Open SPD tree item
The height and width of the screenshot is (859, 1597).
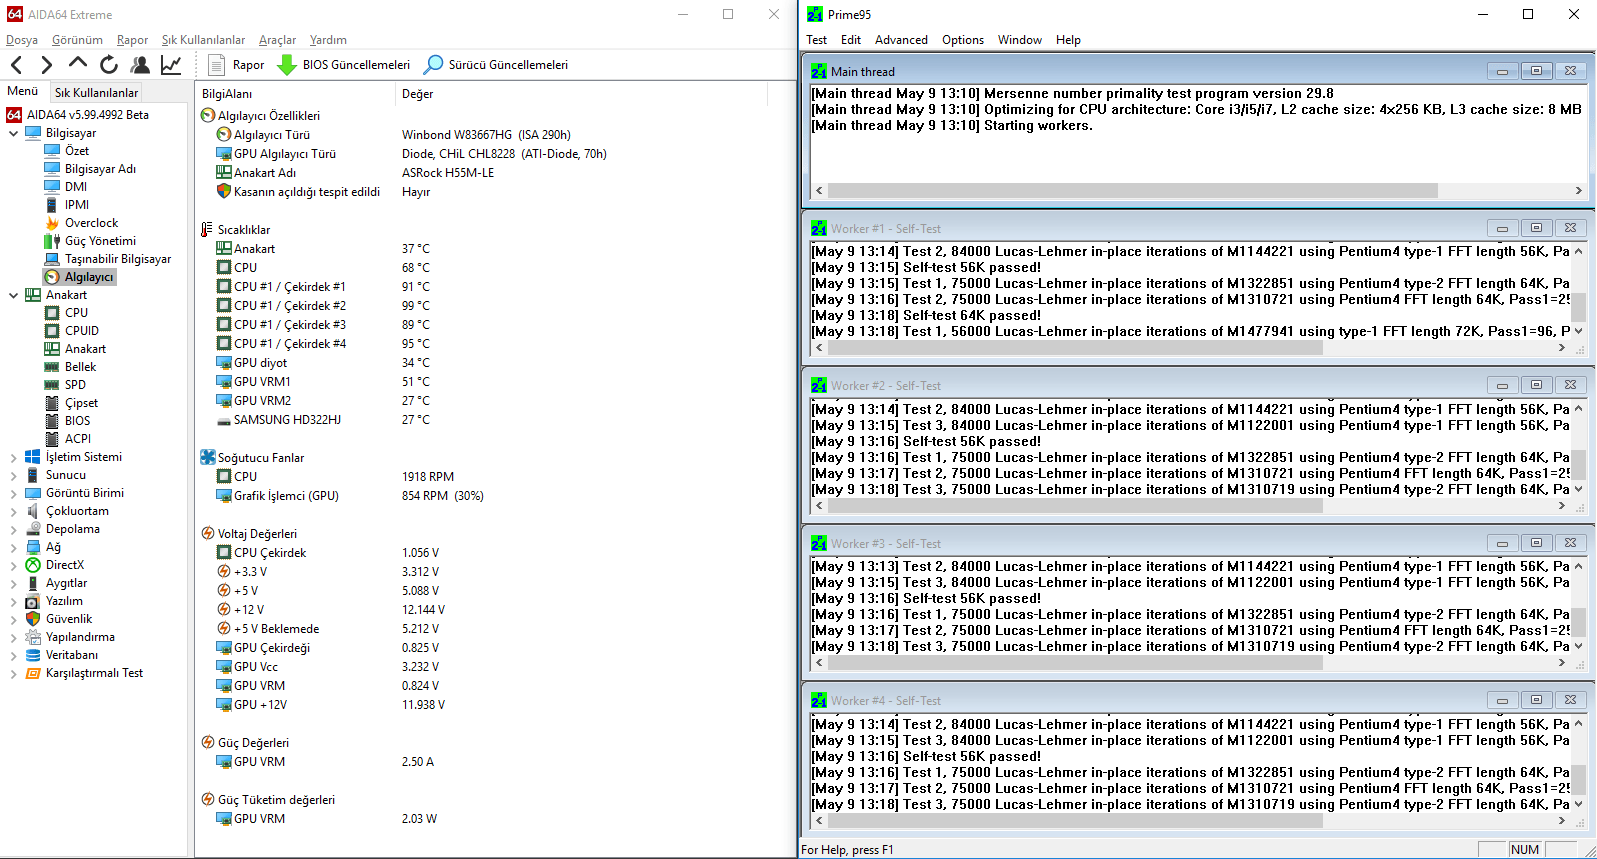click(75, 385)
